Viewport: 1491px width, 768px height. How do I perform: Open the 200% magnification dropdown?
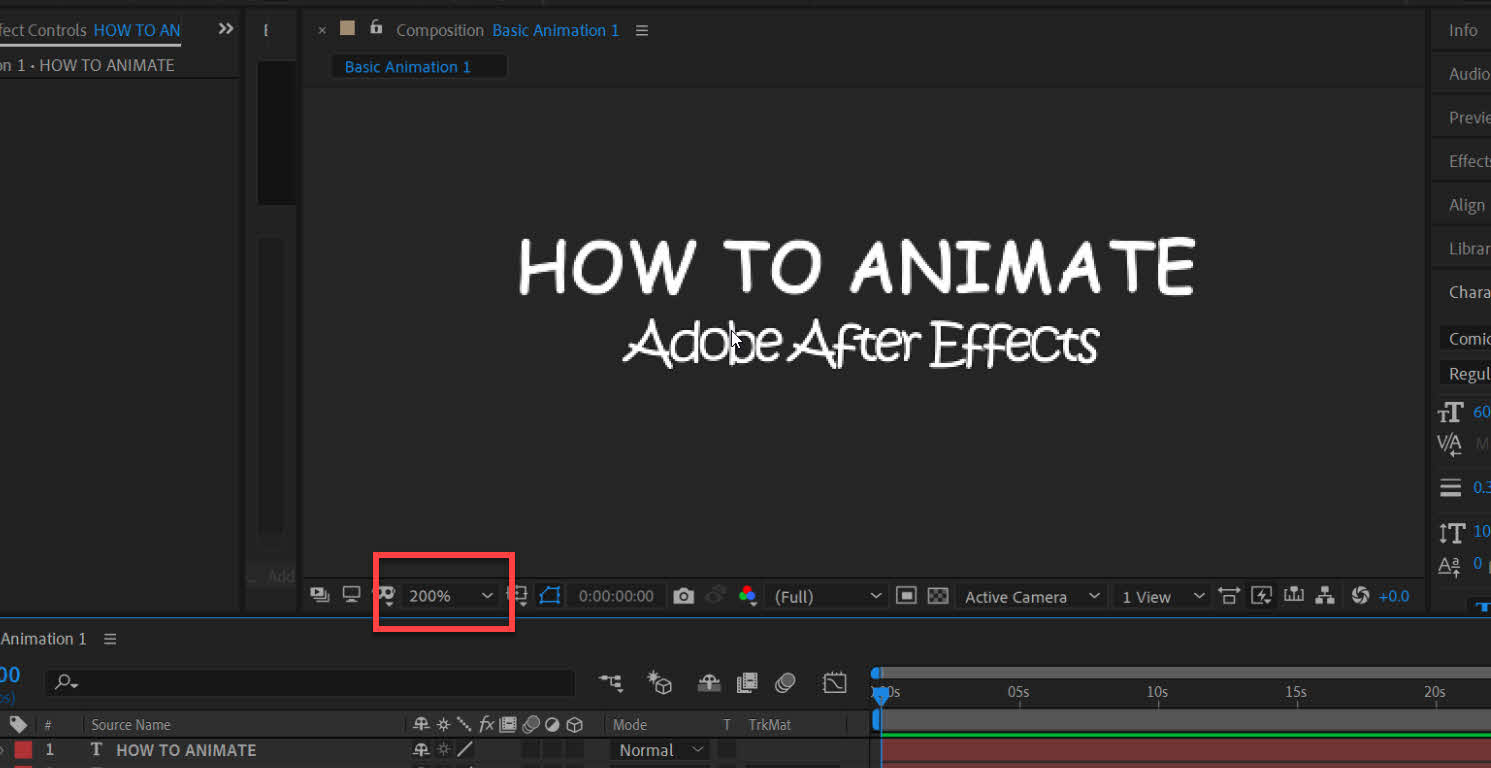[450, 595]
